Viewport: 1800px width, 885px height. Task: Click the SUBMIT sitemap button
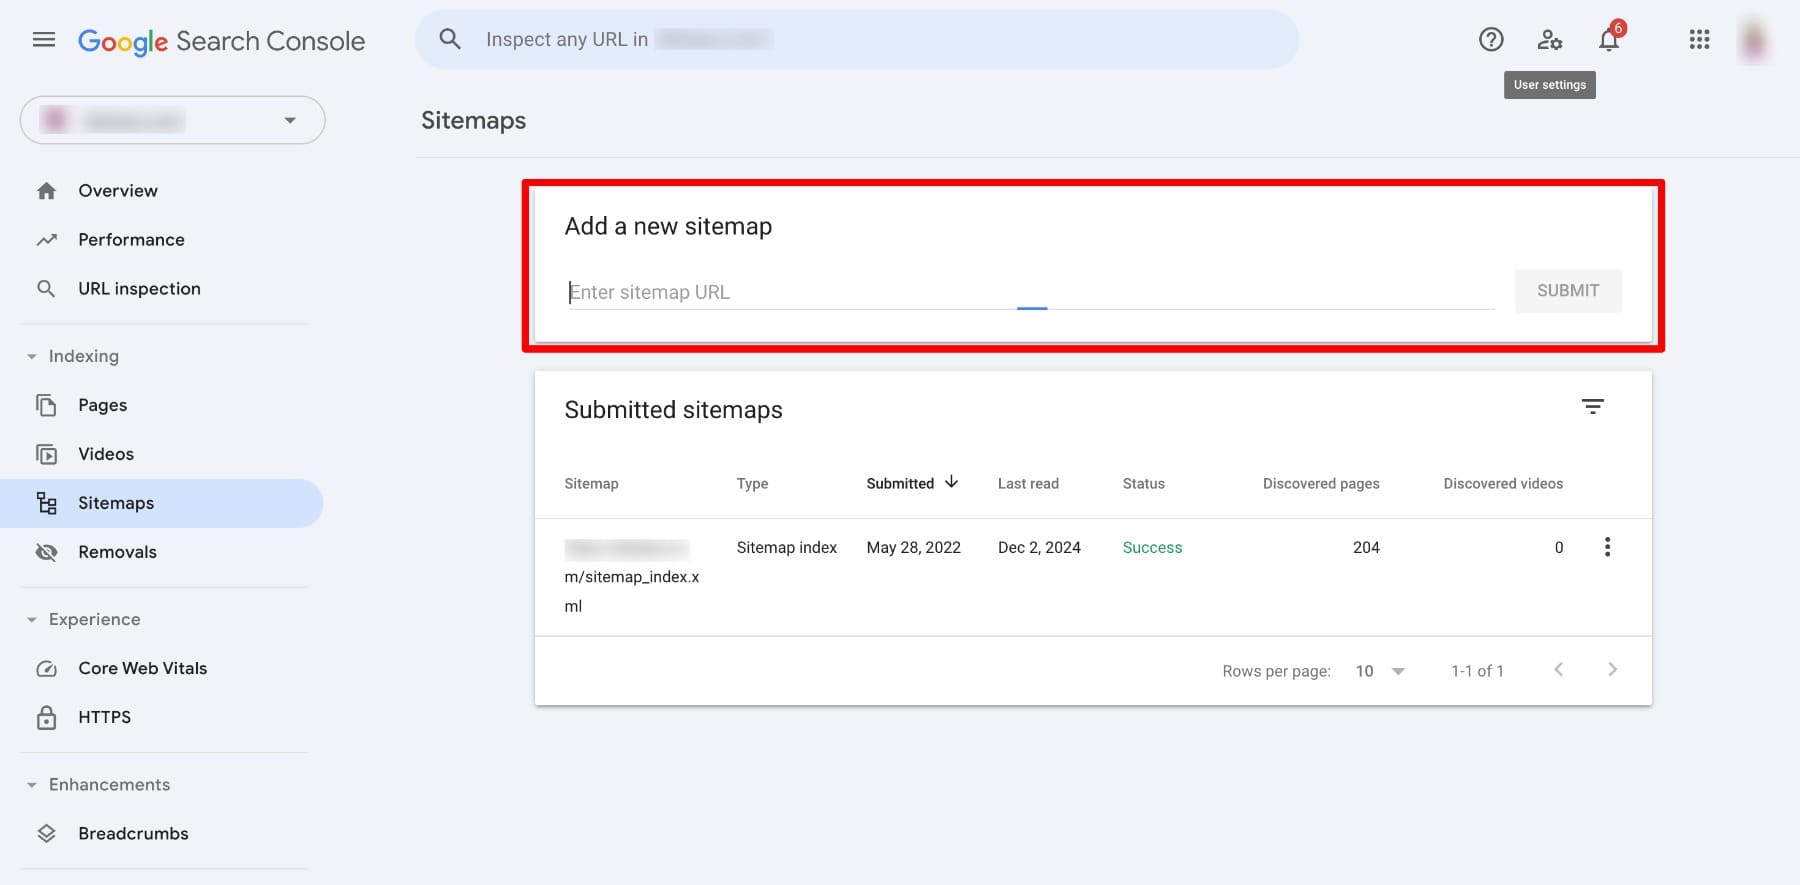[x=1567, y=291]
